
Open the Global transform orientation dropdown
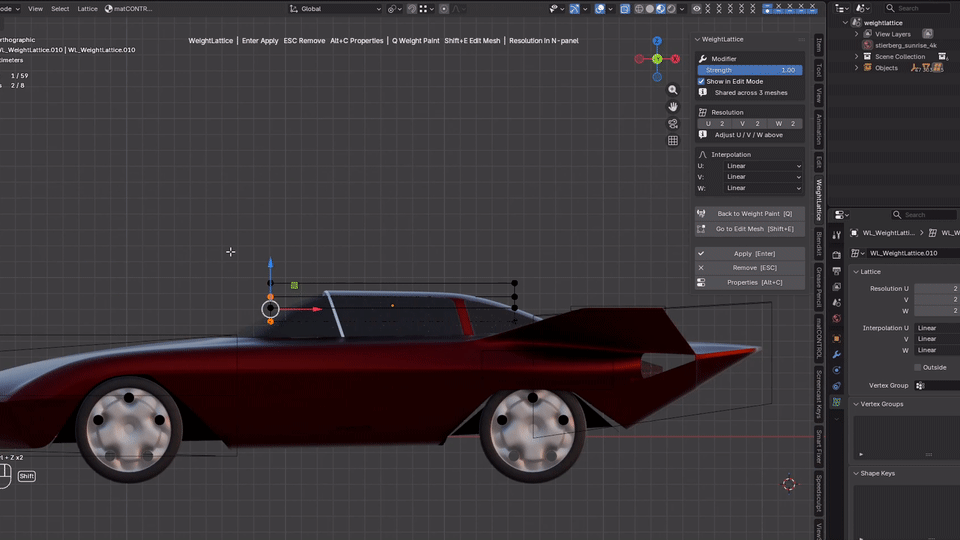coord(335,9)
